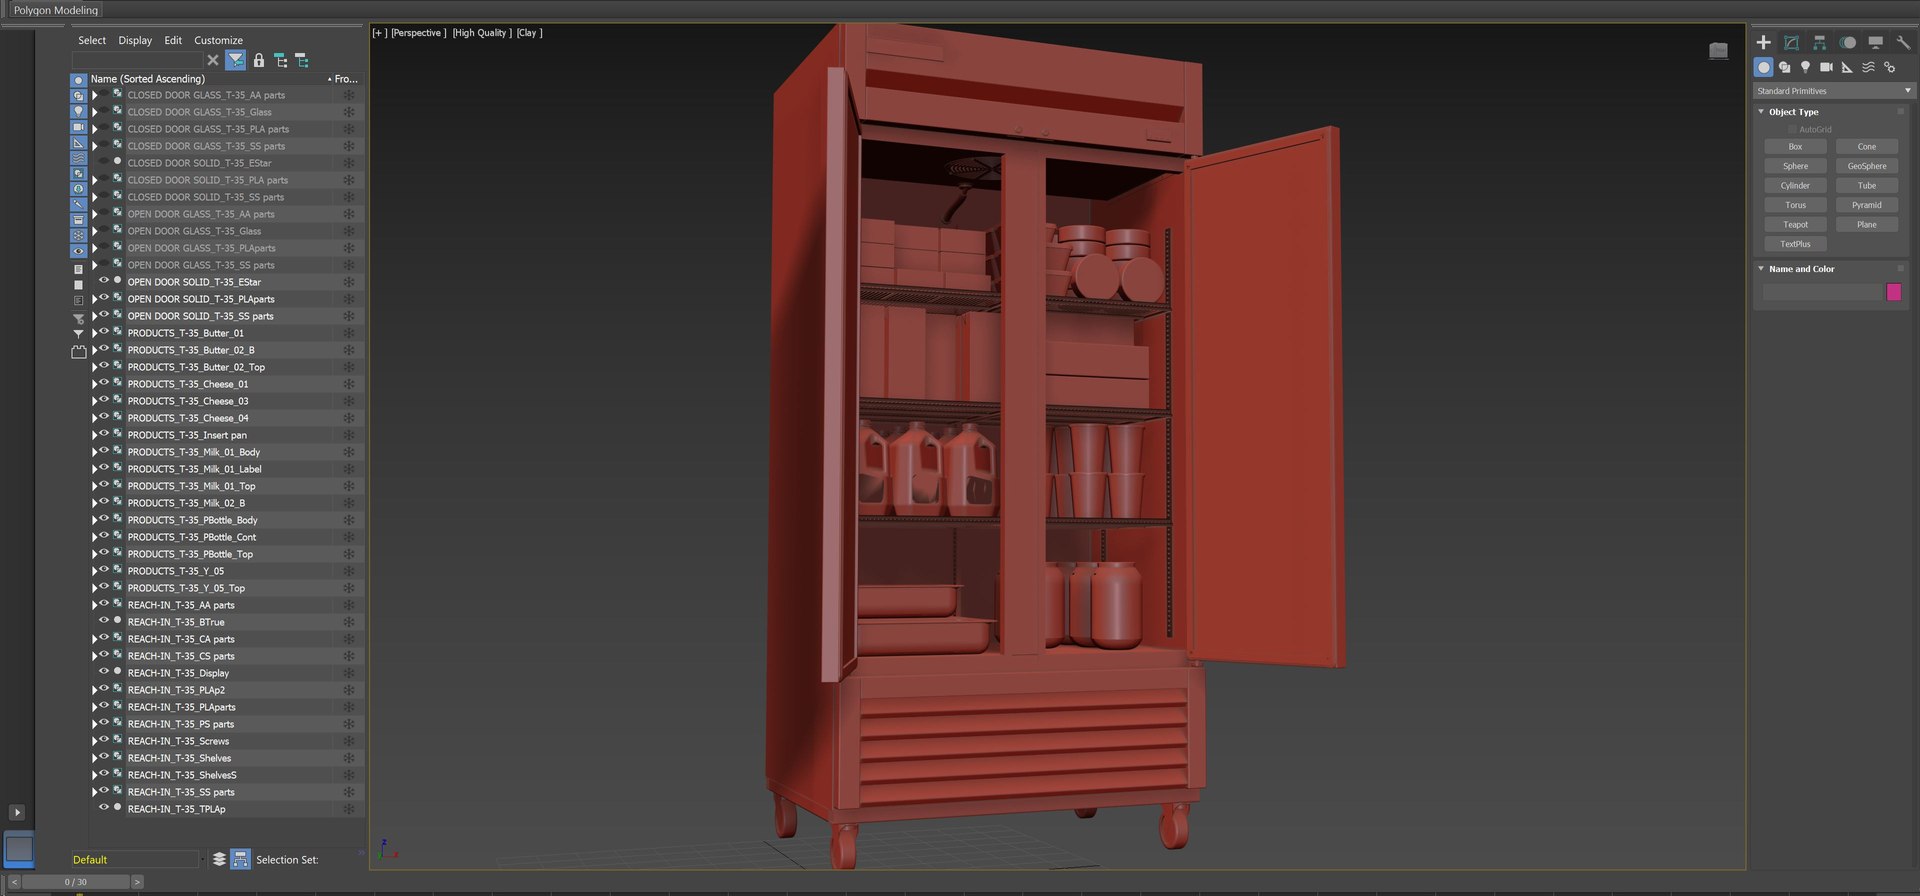Click the Teapot primitive button
Screen dimensions: 1920x896
pos(1795,225)
